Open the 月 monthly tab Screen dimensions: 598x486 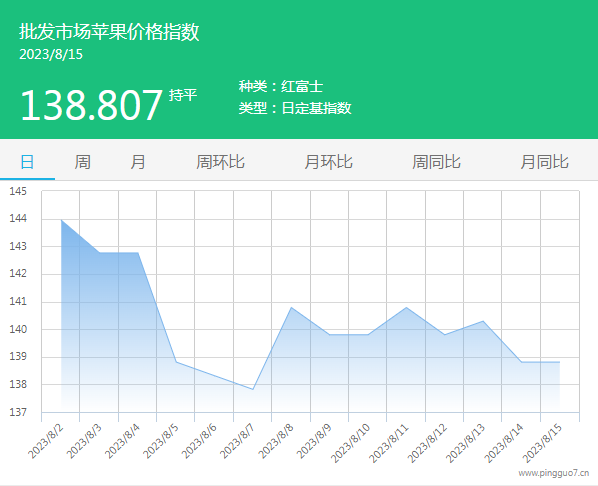[x=138, y=162]
